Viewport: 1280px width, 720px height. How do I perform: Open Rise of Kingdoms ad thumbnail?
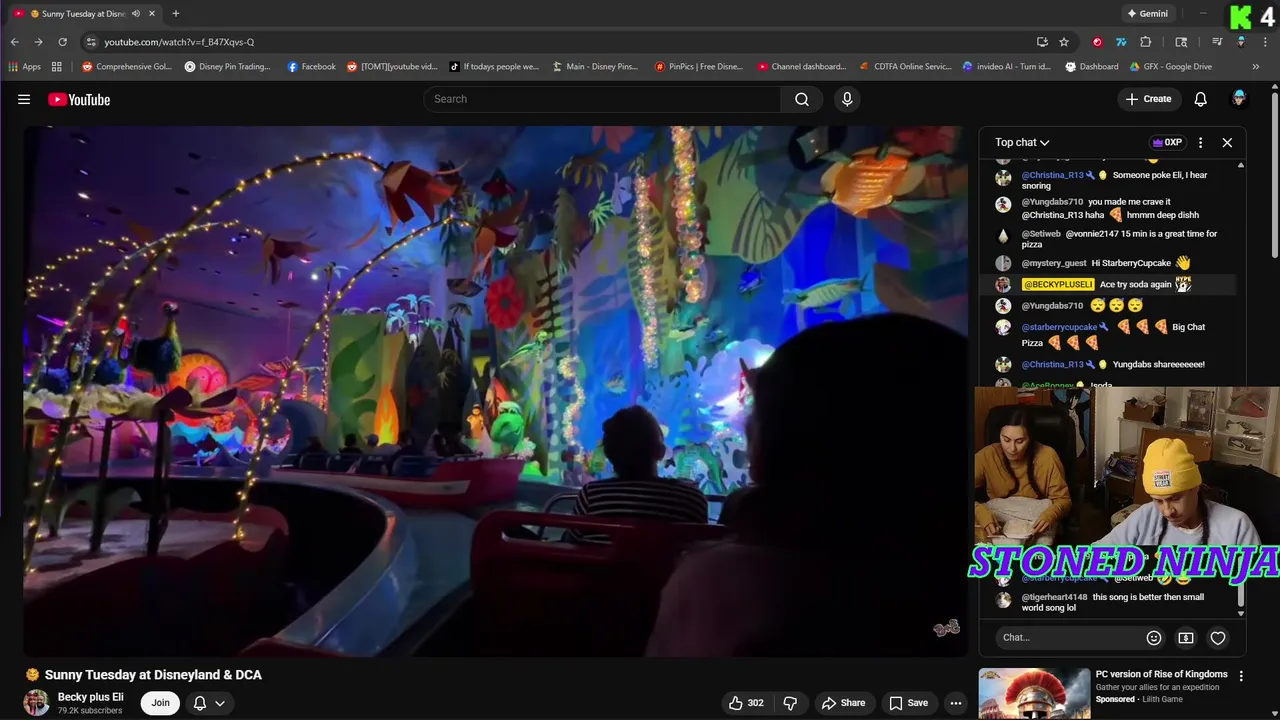click(x=1034, y=694)
